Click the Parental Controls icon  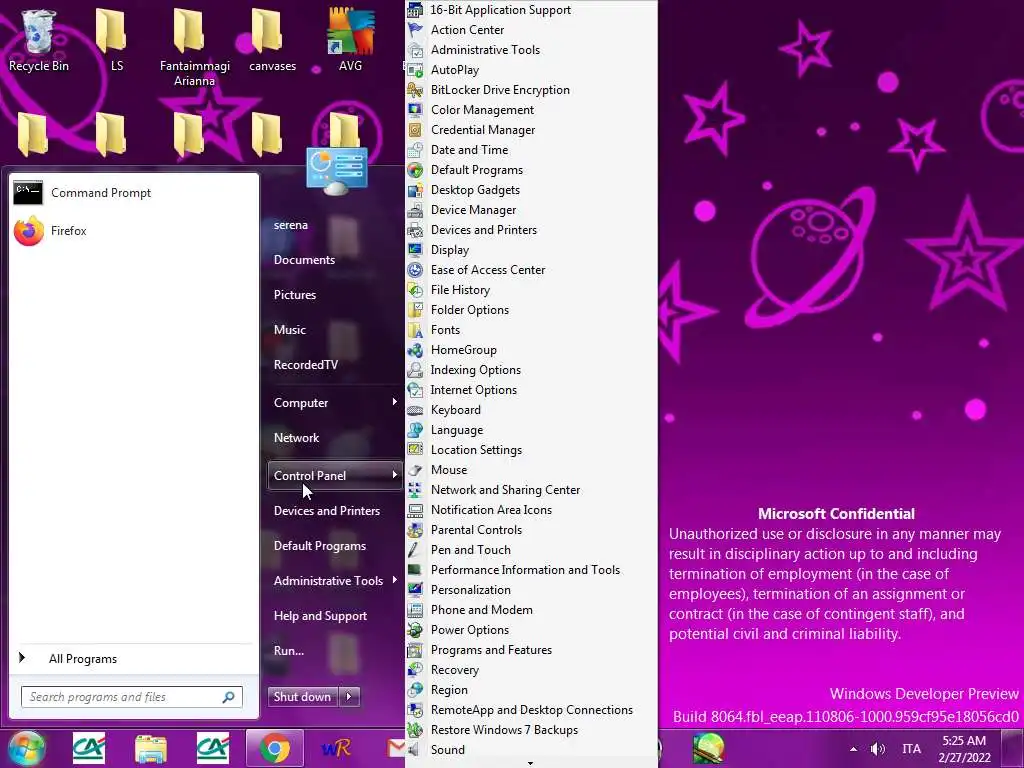tap(415, 530)
